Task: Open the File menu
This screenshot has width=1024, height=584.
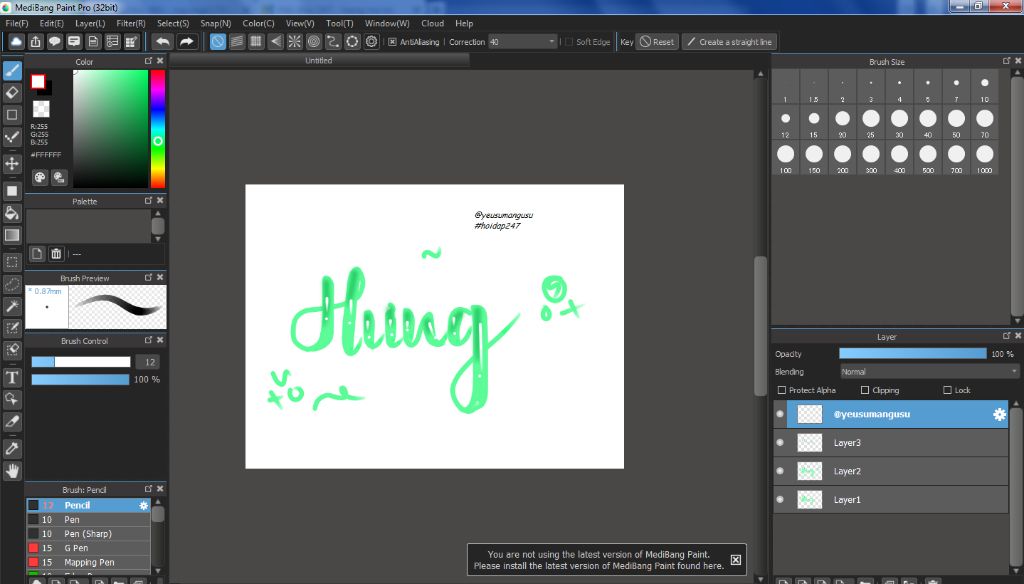Action: (17, 24)
